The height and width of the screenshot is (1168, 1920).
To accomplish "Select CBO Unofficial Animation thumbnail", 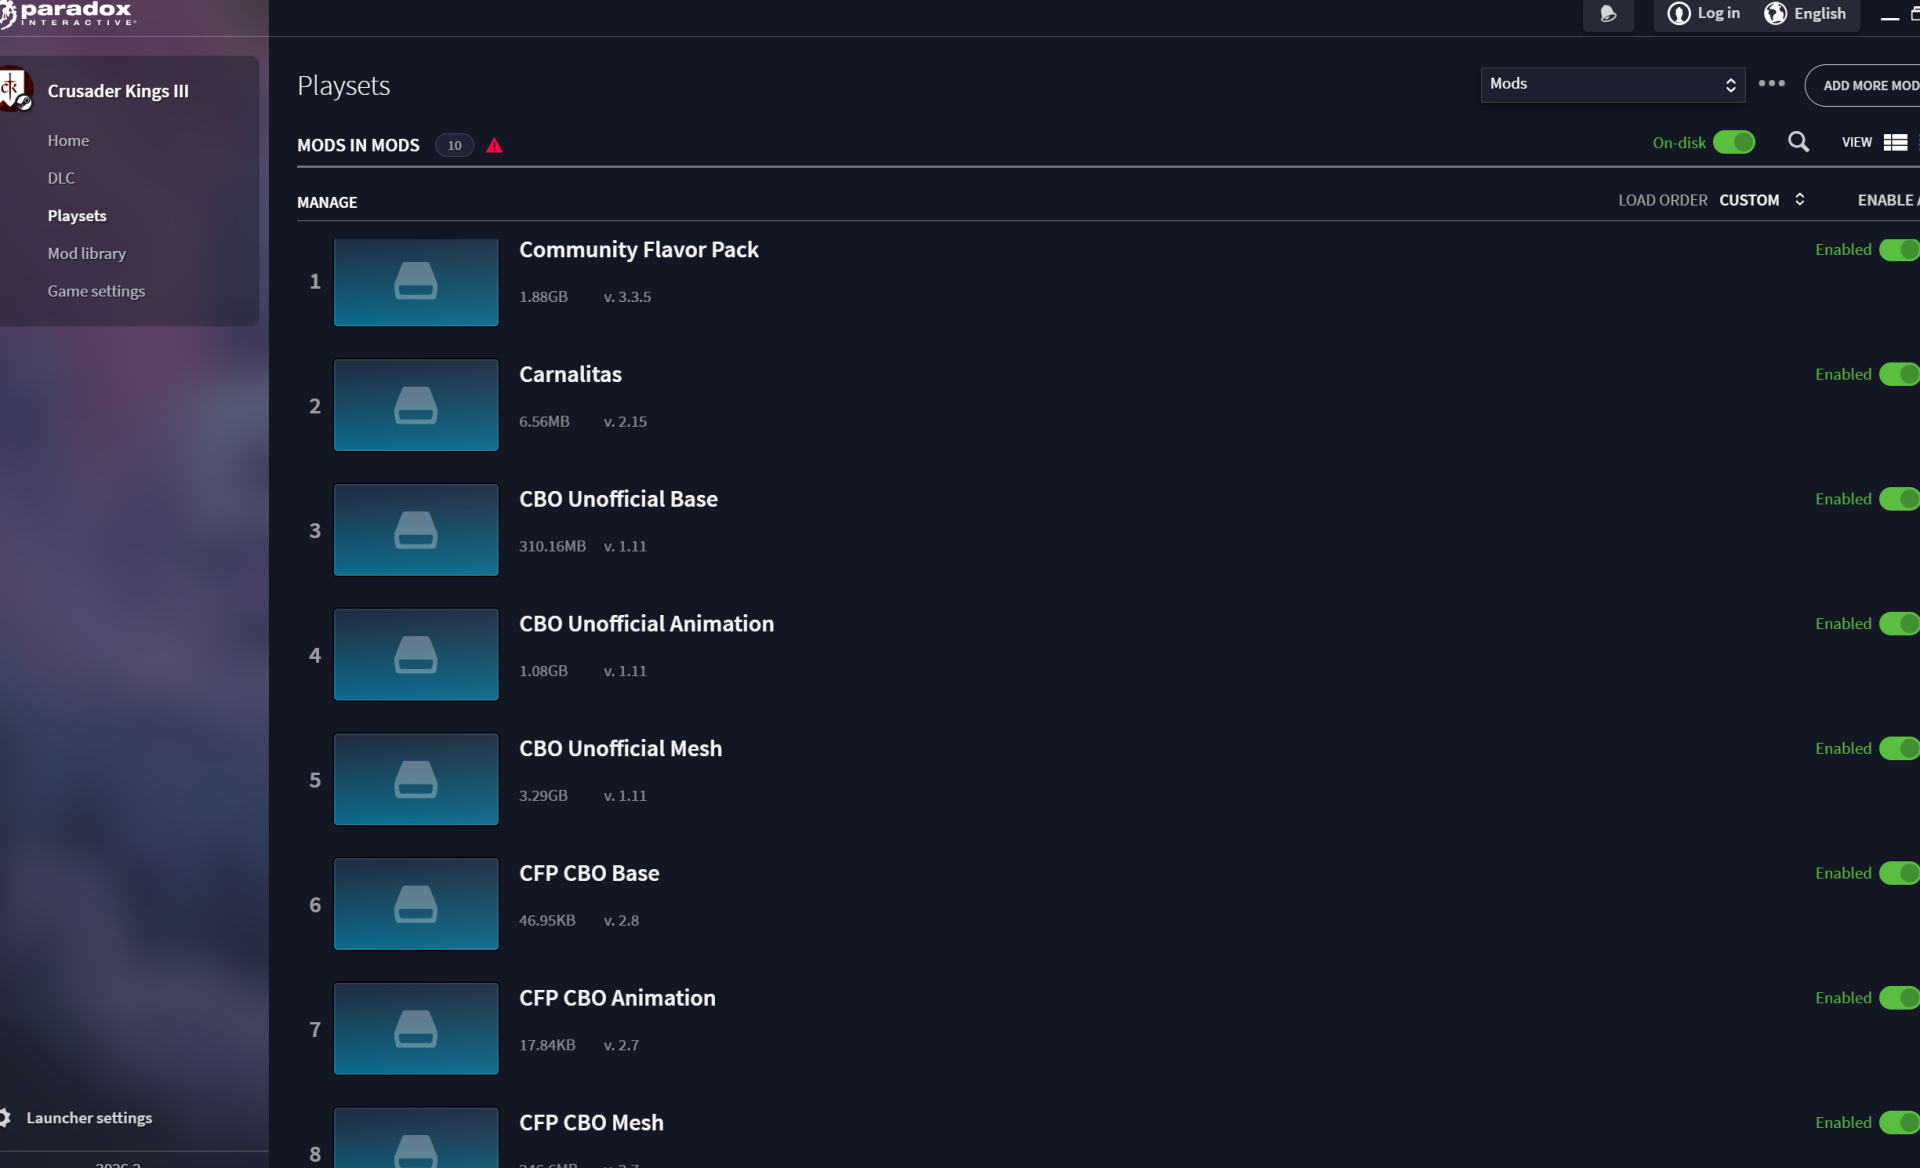I will [416, 655].
